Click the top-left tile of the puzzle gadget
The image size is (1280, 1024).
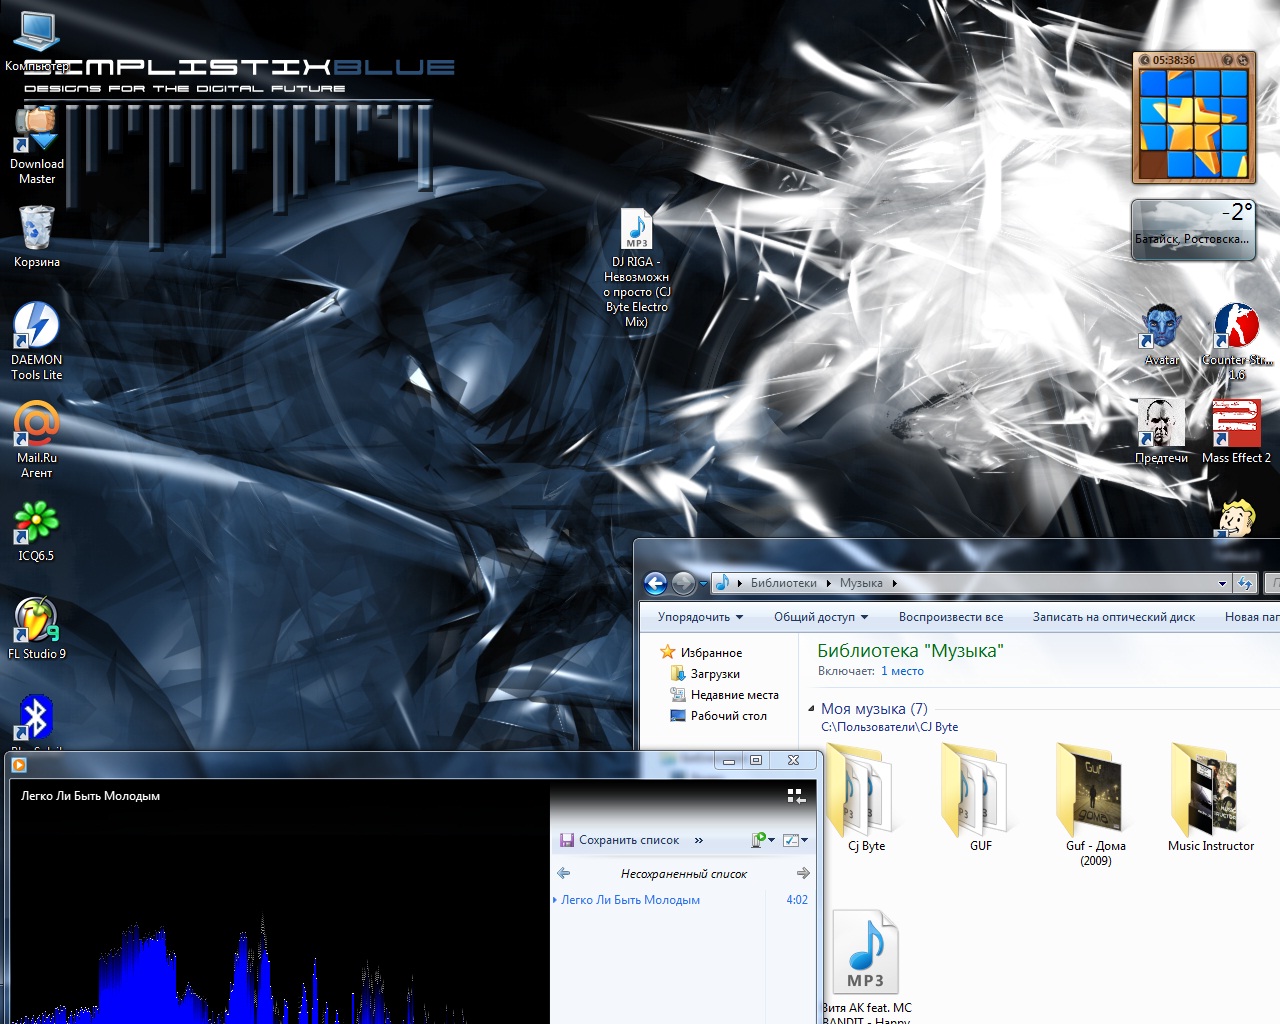(1153, 84)
